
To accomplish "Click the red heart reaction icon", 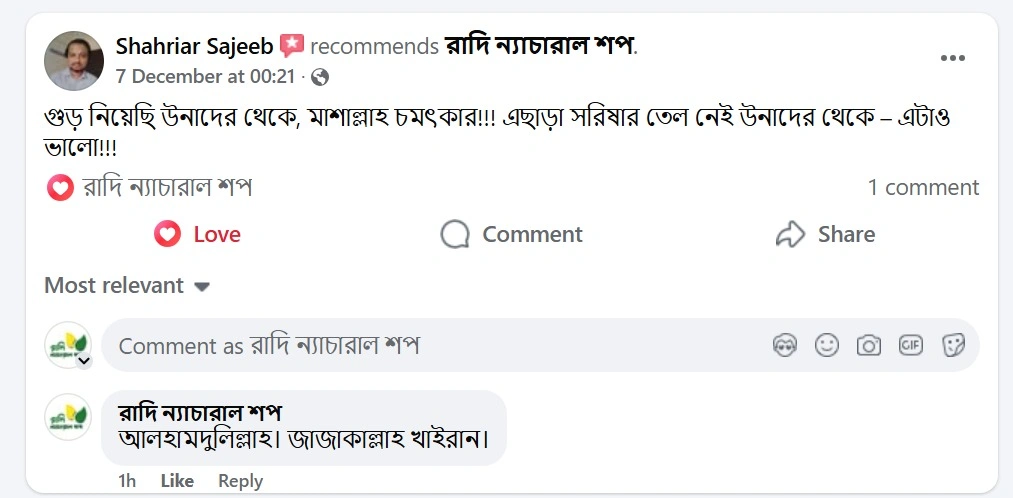I will pos(61,188).
